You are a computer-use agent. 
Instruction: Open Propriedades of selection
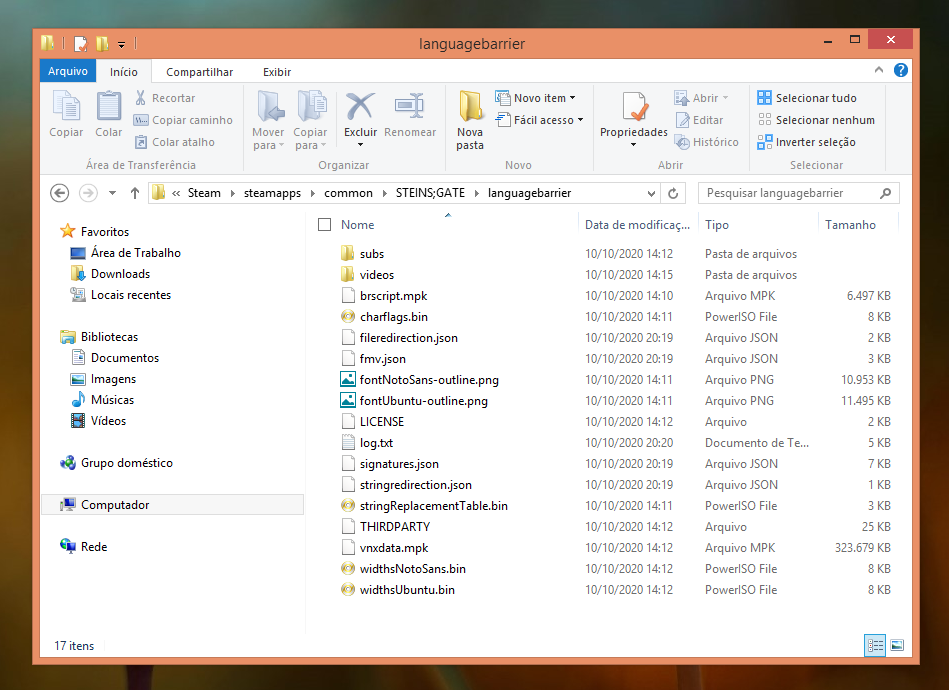(634, 119)
